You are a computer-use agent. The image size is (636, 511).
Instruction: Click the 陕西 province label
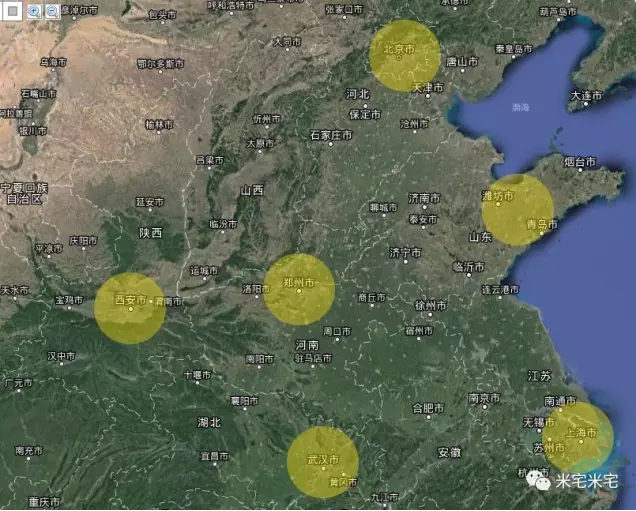150,233
